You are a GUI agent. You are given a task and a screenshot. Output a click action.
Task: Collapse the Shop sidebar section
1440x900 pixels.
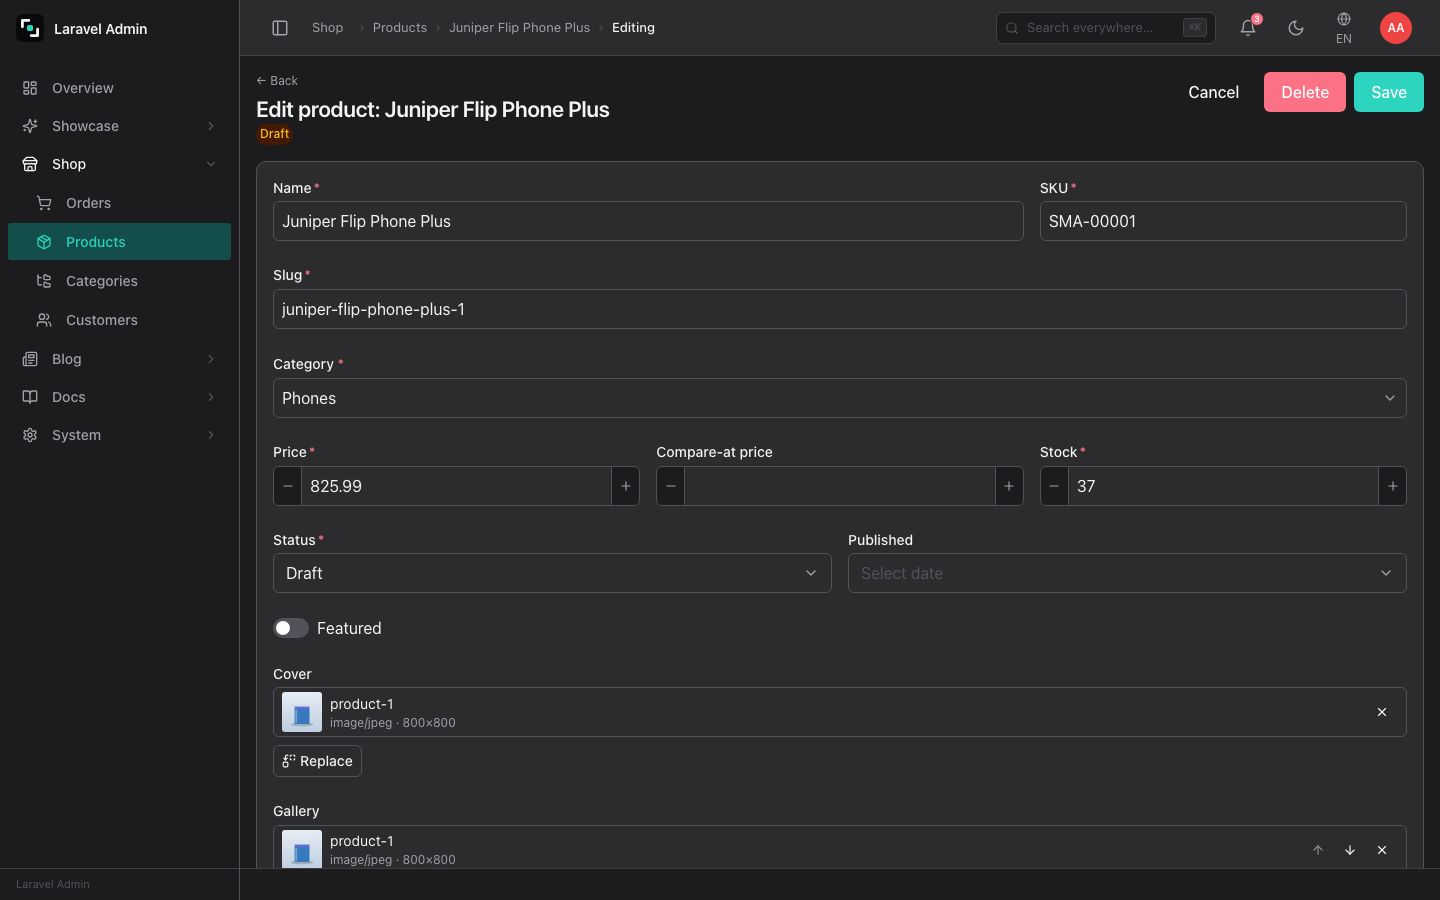tap(120, 164)
